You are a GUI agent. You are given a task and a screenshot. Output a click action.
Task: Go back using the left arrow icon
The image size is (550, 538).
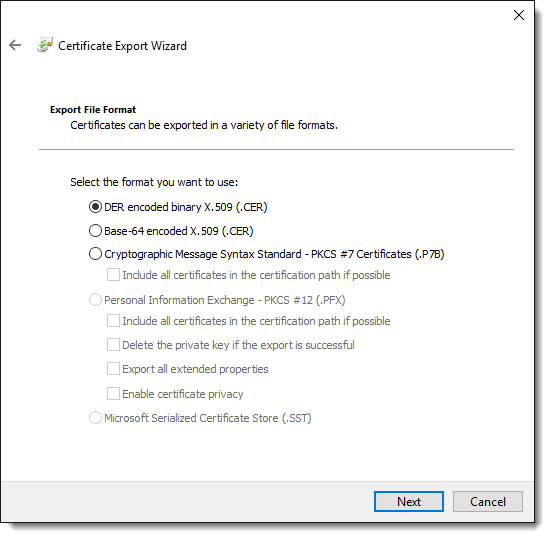point(15,45)
